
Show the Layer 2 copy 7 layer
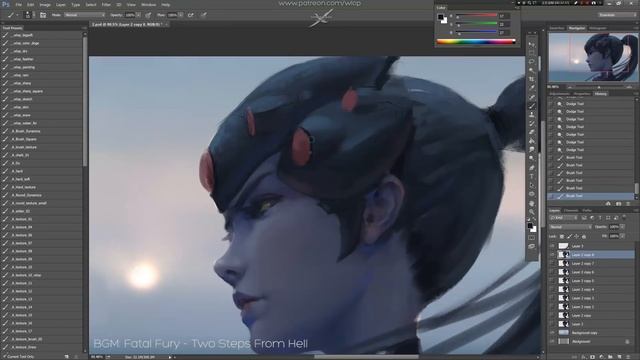click(552, 264)
